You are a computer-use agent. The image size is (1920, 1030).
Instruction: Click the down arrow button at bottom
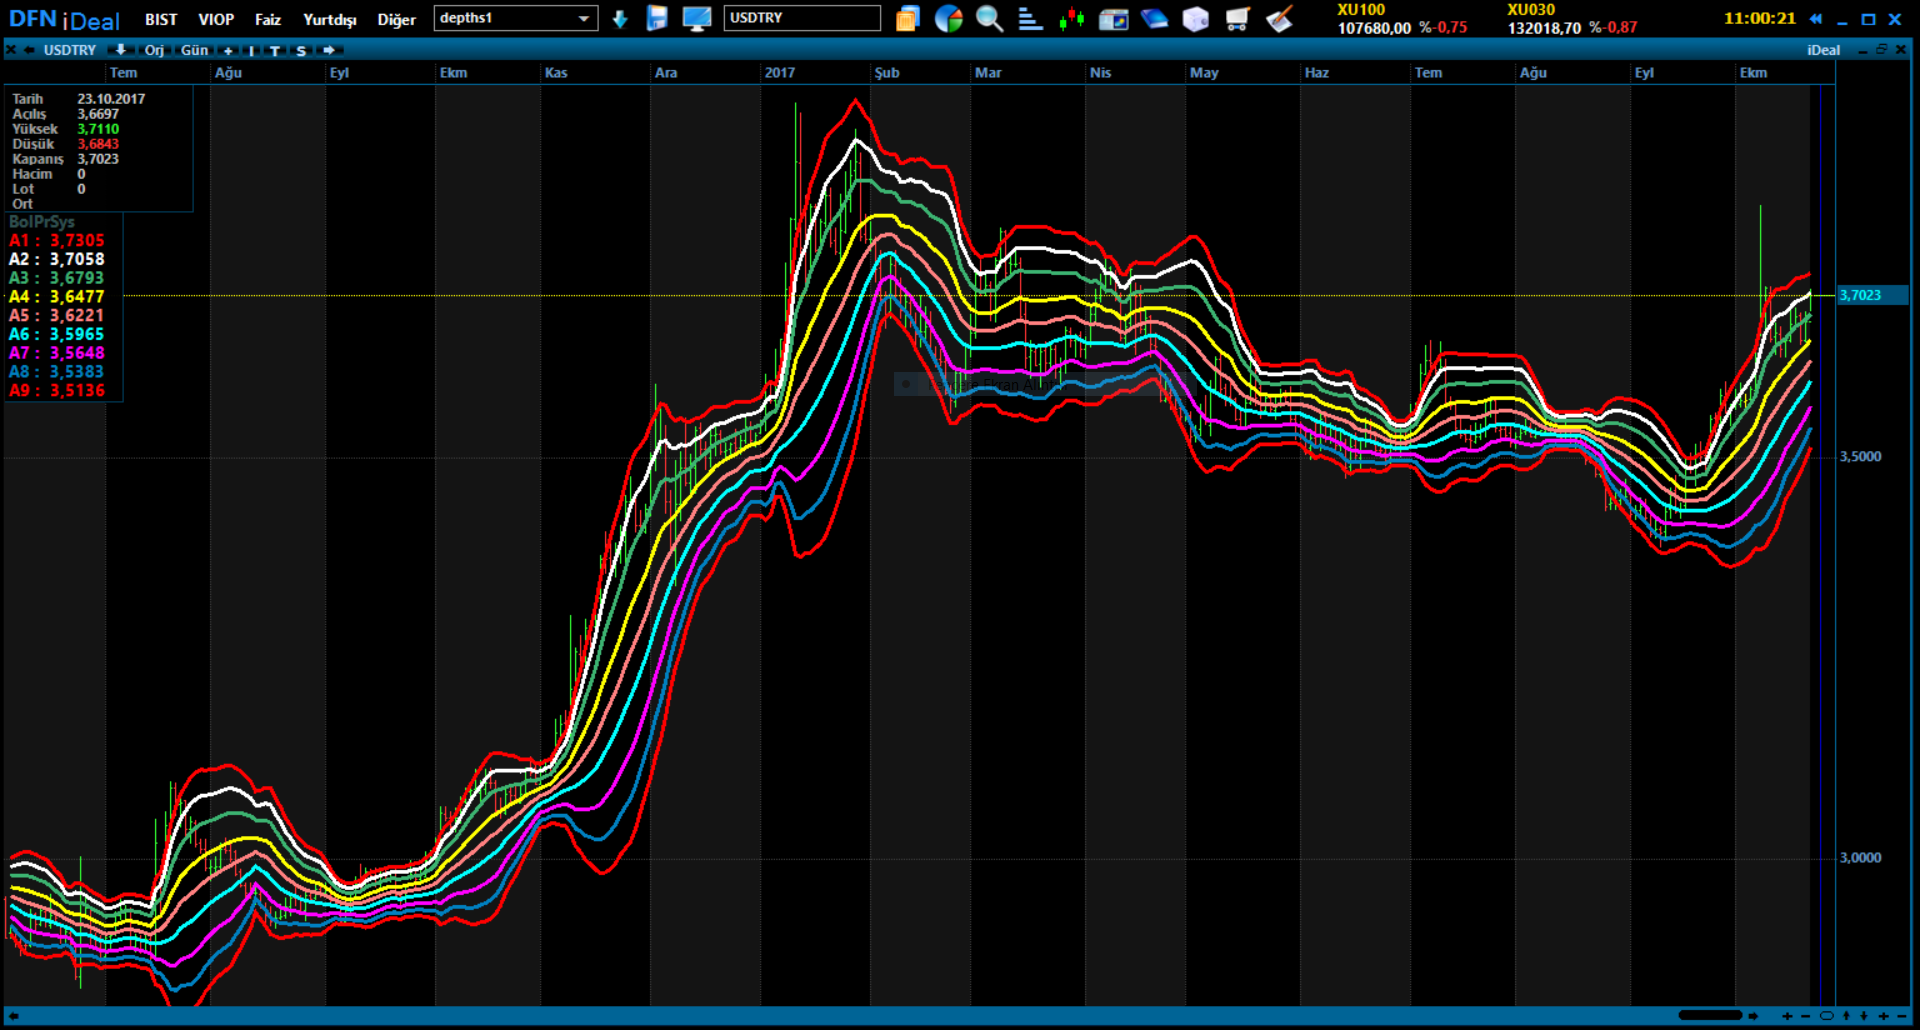tap(1864, 1016)
